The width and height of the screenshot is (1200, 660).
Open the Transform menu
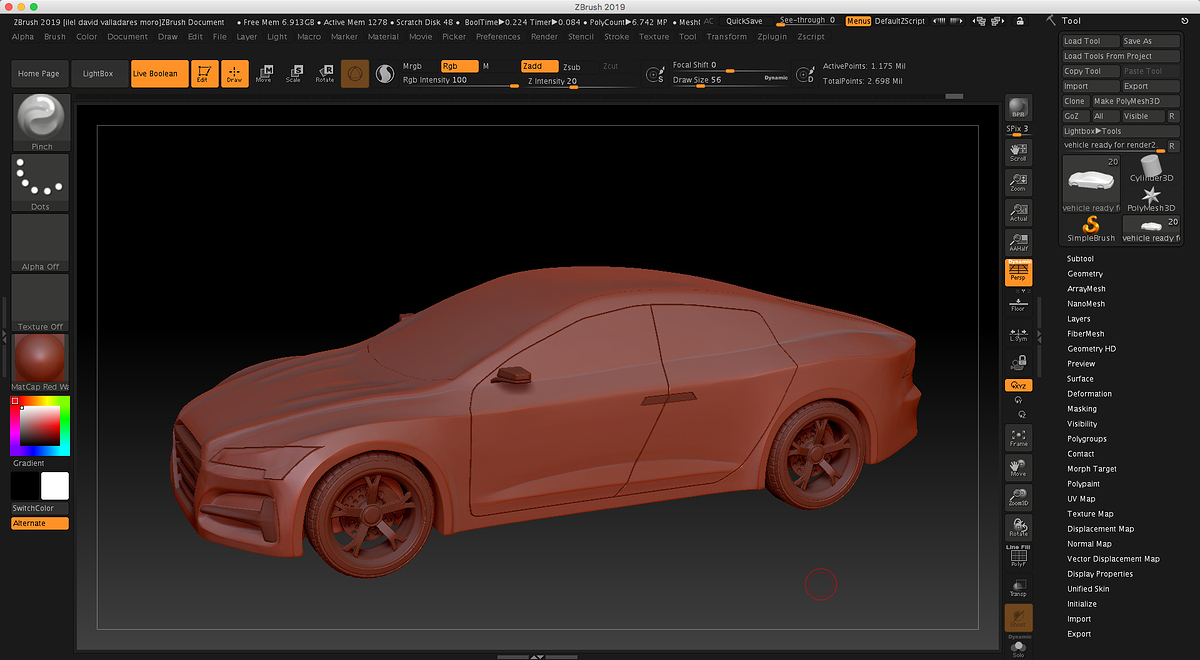coord(726,37)
